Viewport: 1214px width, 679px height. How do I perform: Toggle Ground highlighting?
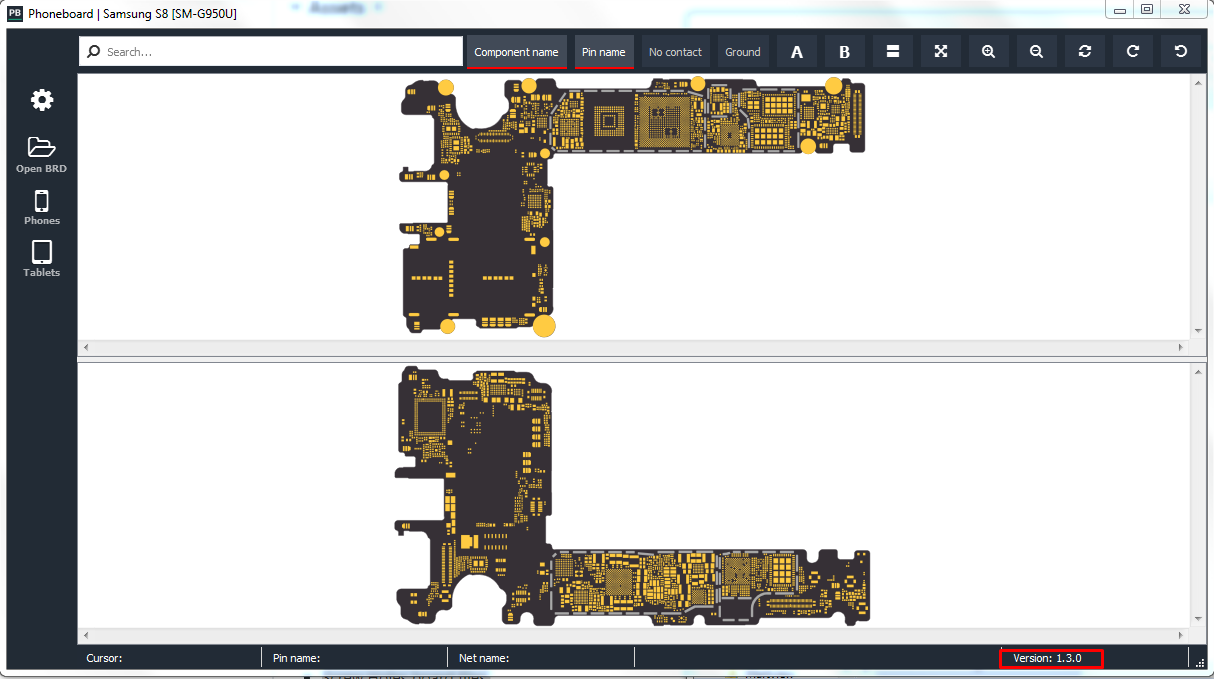point(743,52)
